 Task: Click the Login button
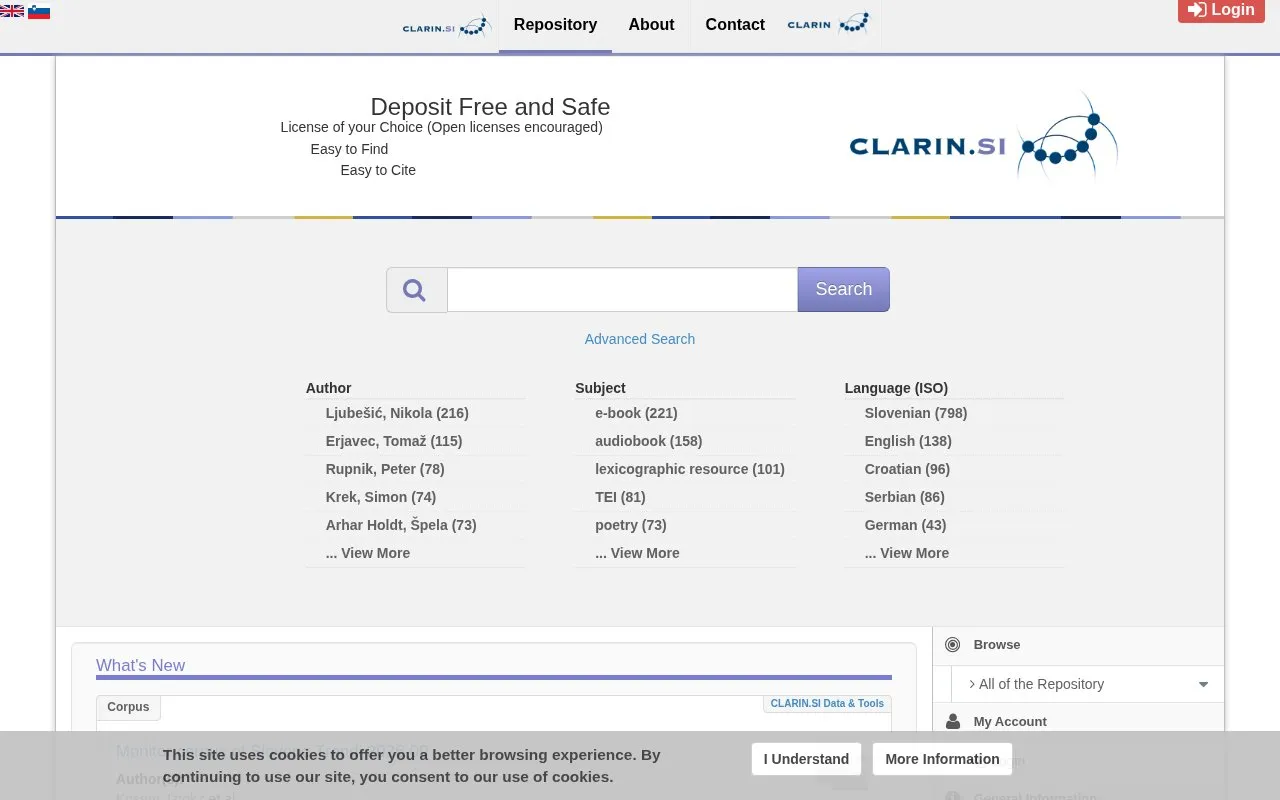tap(1221, 10)
